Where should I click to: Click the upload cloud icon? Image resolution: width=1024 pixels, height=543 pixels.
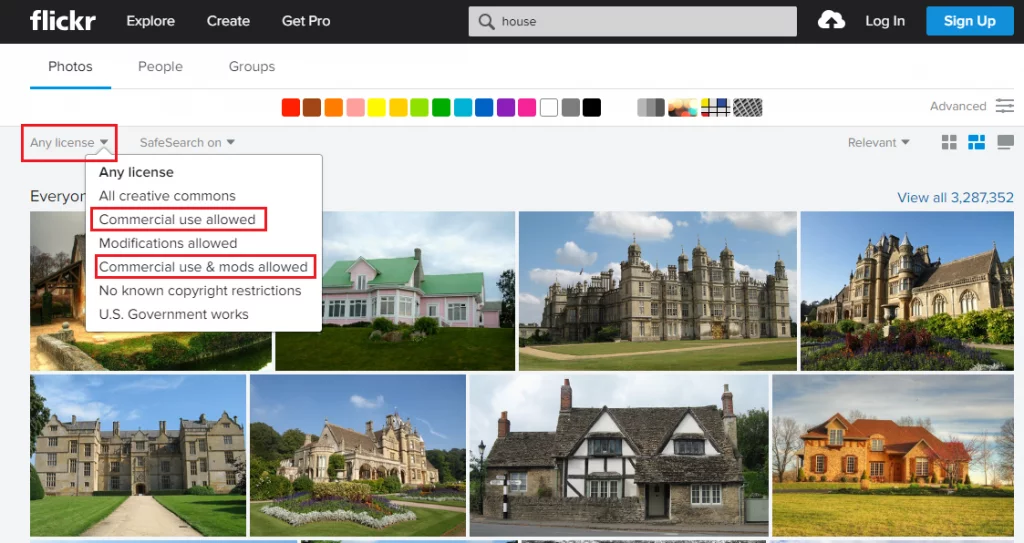tap(831, 21)
